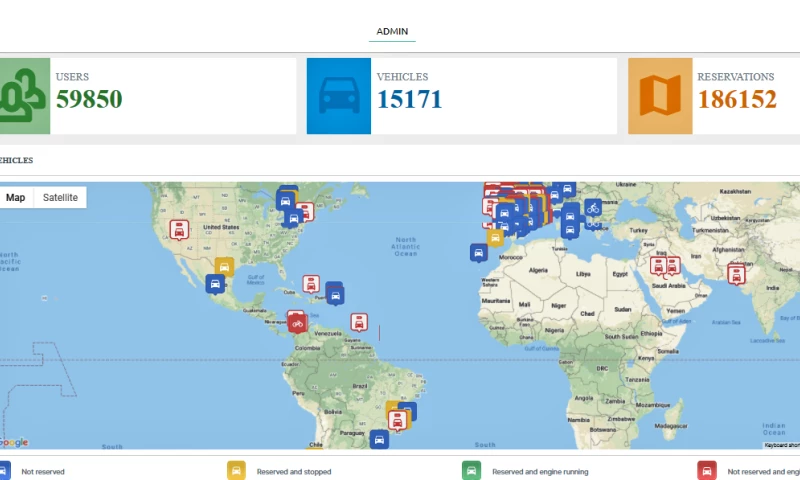Click the blue bicycle marker north of Turkey
800x480 pixels.
(x=592, y=208)
